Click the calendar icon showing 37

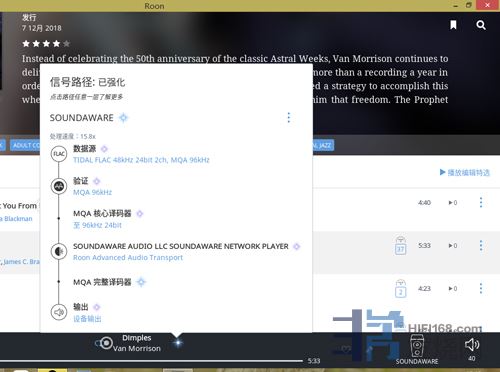(x=400, y=246)
